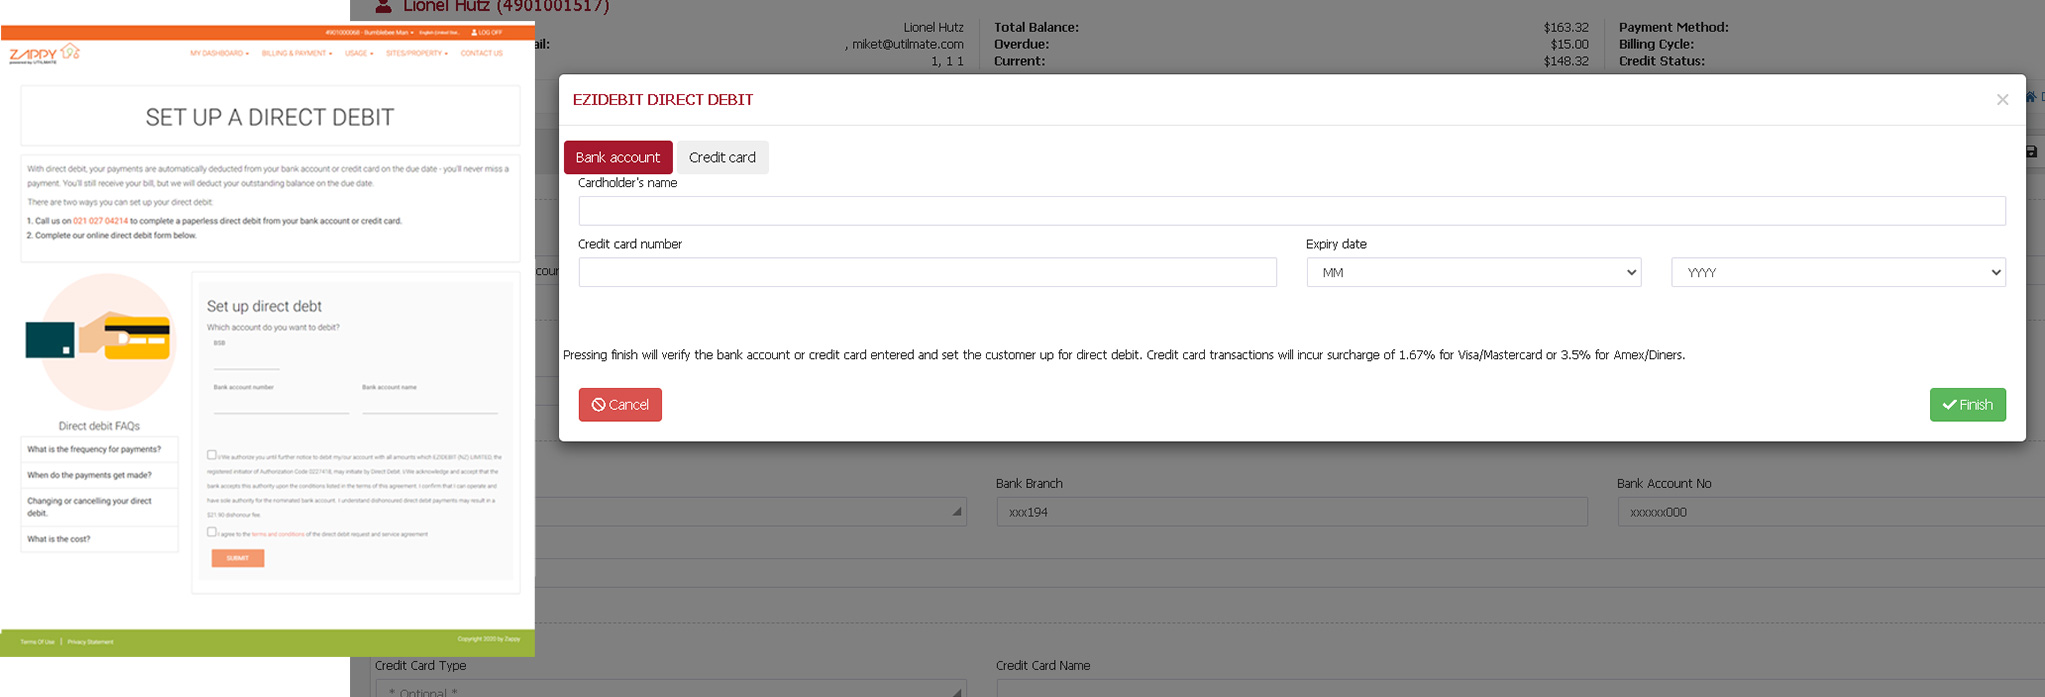Focus the Credit card number field
2045x697 pixels.
(x=927, y=272)
